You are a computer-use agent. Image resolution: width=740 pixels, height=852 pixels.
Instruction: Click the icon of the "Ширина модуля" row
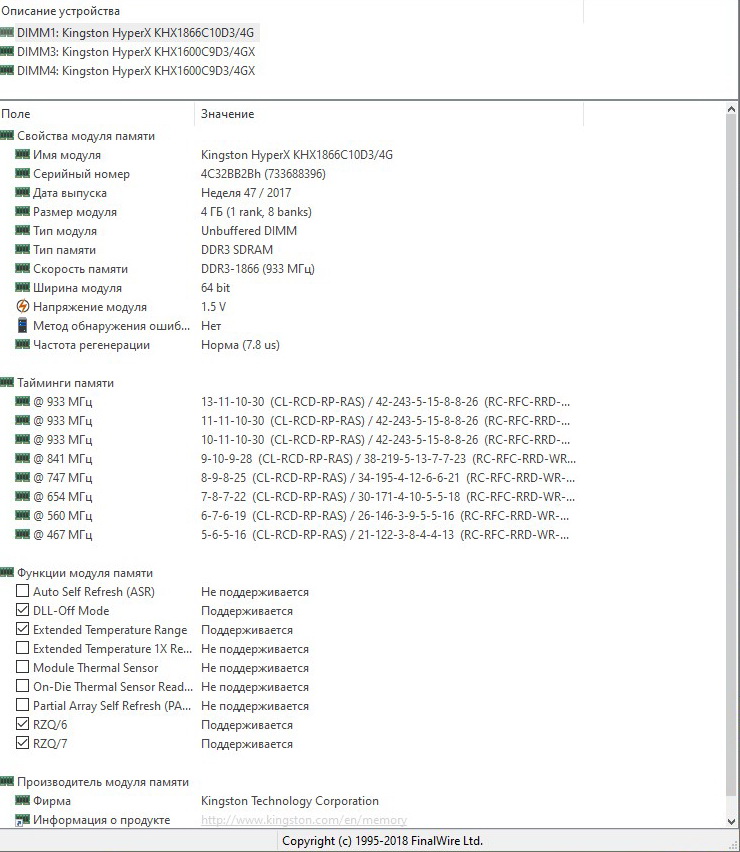tap(22, 287)
